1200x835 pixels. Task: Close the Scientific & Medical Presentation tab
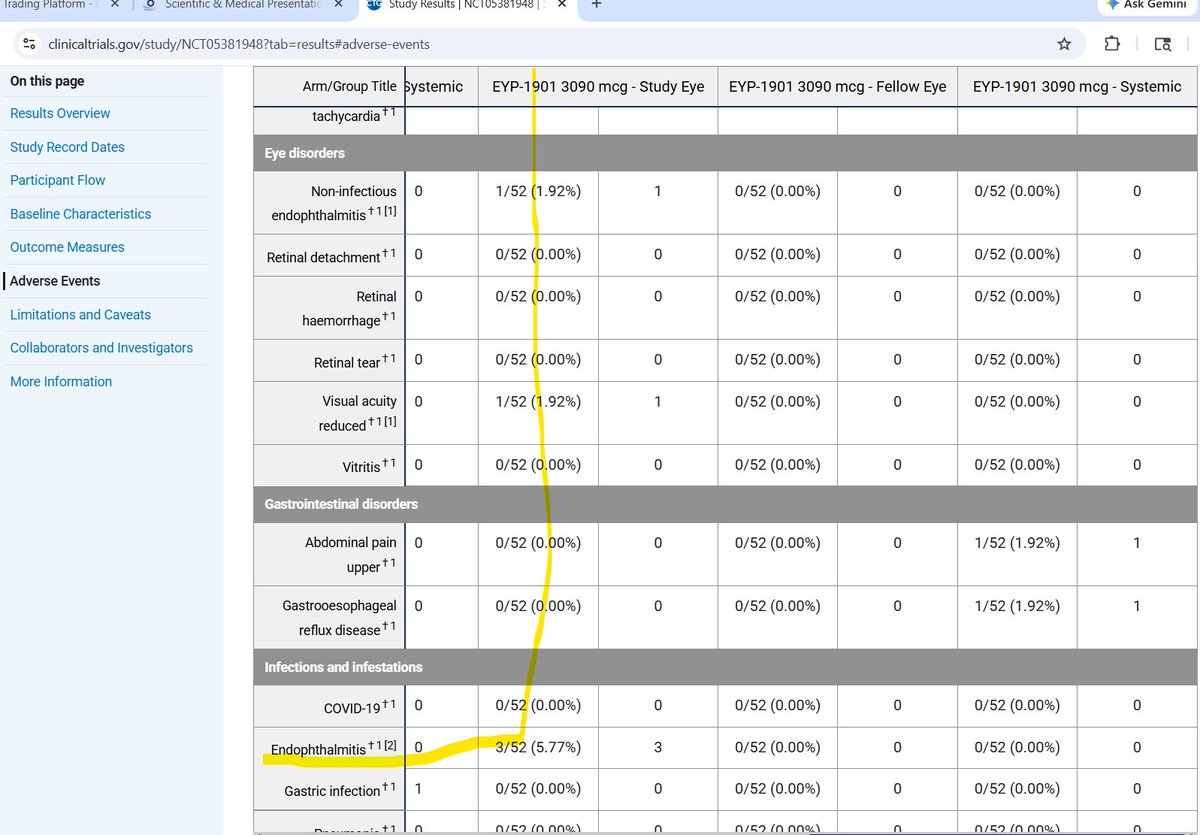click(x=338, y=5)
